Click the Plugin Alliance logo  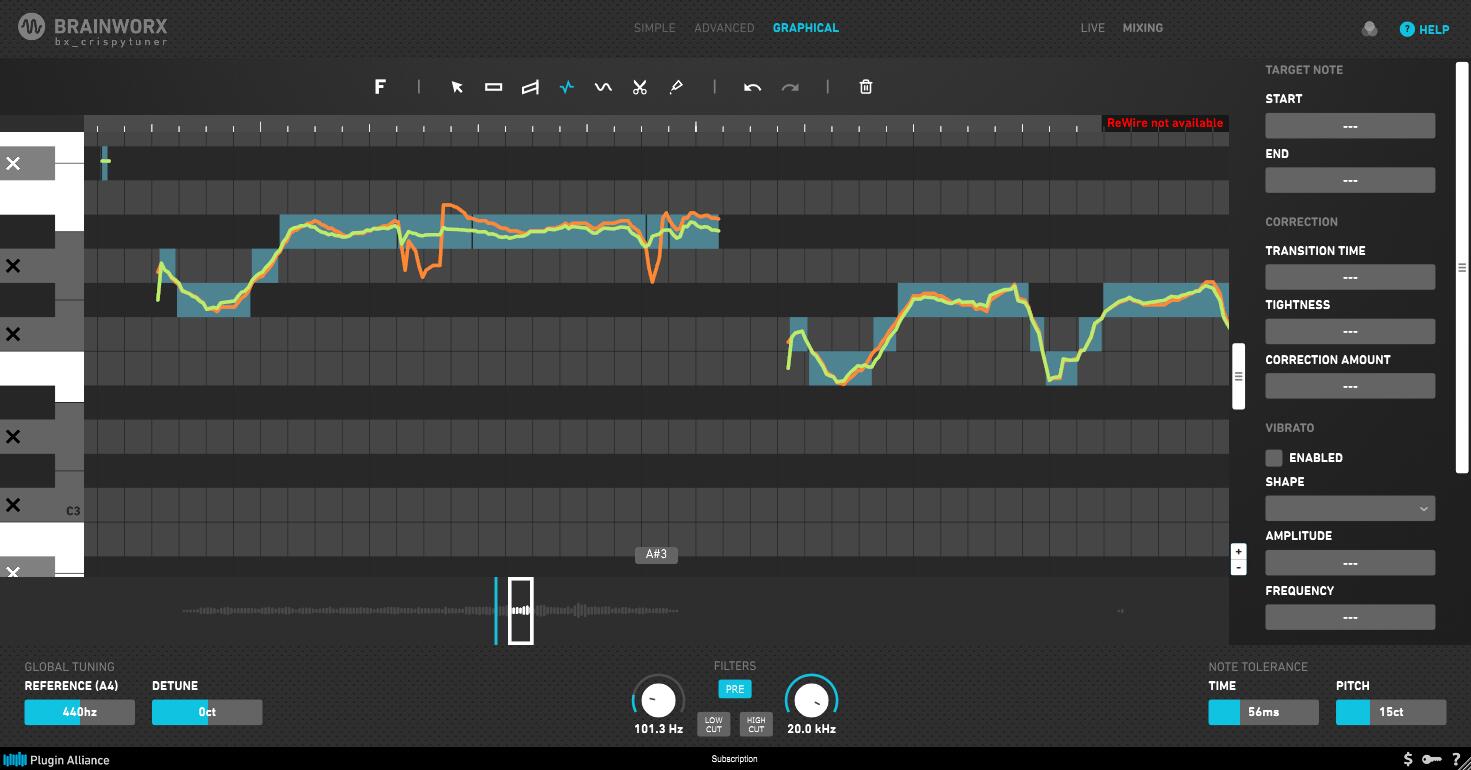point(56,759)
